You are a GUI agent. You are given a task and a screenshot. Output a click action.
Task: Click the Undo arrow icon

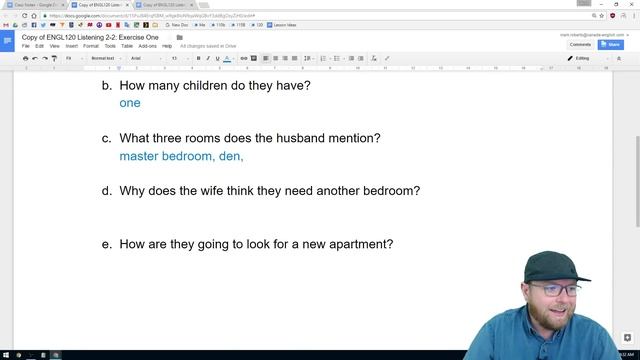(35, 58)
